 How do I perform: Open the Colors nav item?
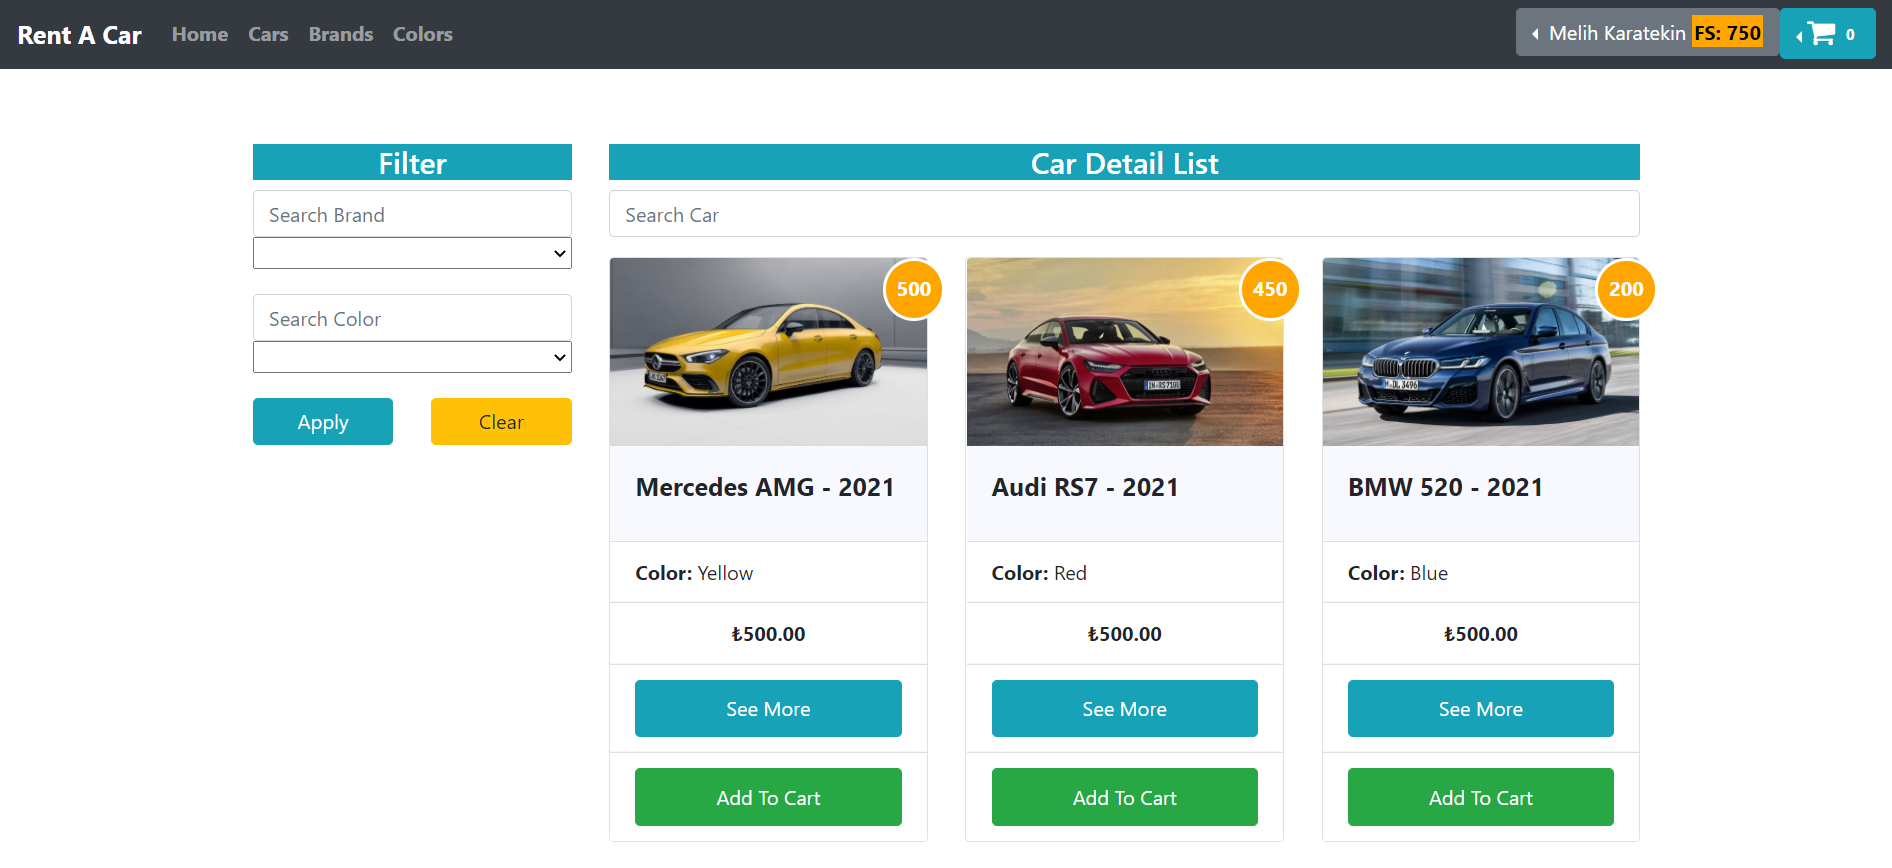coord(423,34)
